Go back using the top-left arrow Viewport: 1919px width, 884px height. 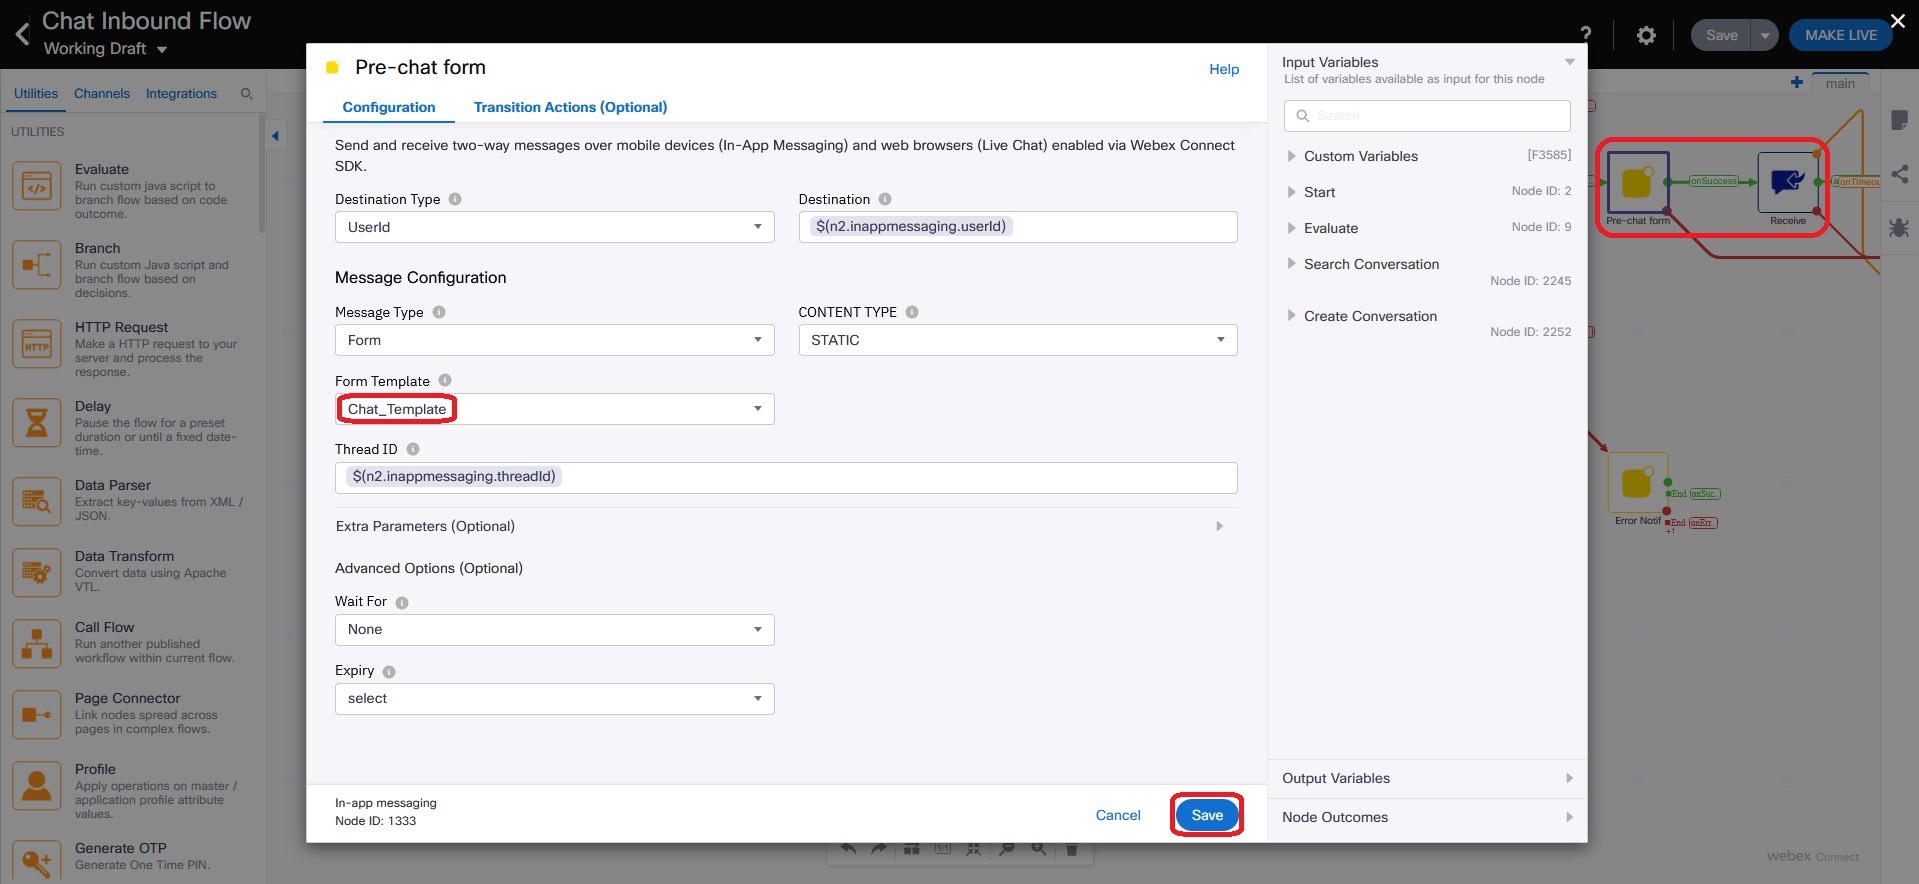tap(22, 34)
